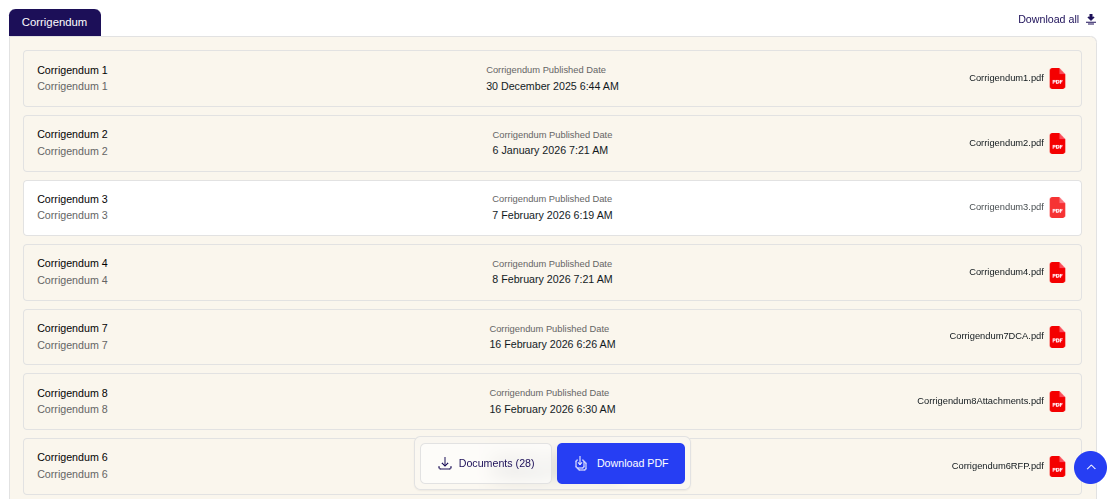
Task: Select the bold Corrigendum 3 title
Action: click(72, 200)
